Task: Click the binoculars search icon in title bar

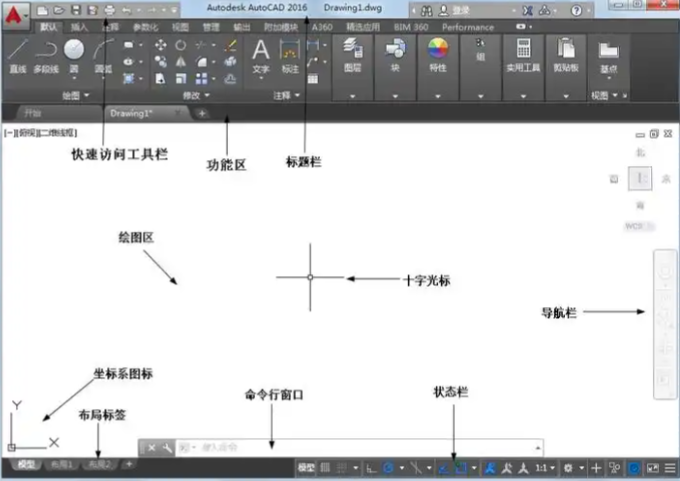Action: click(427, 10)
